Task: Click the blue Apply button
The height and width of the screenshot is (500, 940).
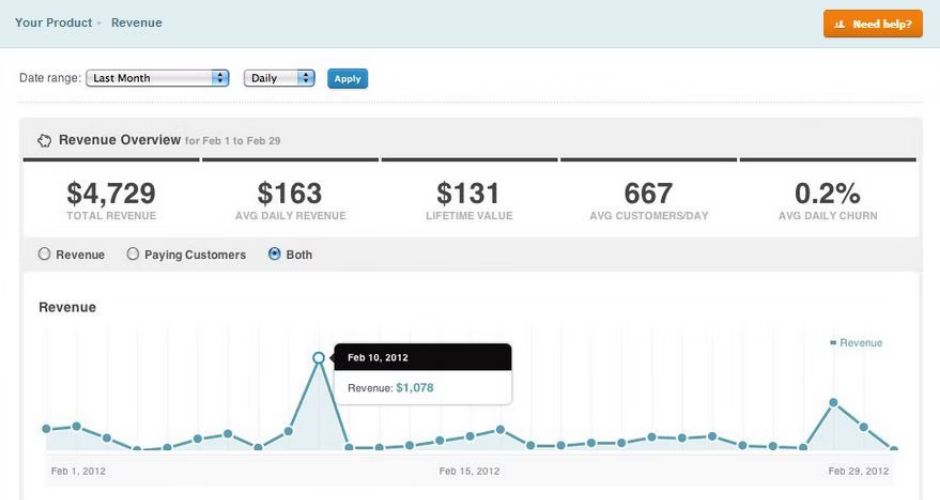Action: (x=348, y=79)
